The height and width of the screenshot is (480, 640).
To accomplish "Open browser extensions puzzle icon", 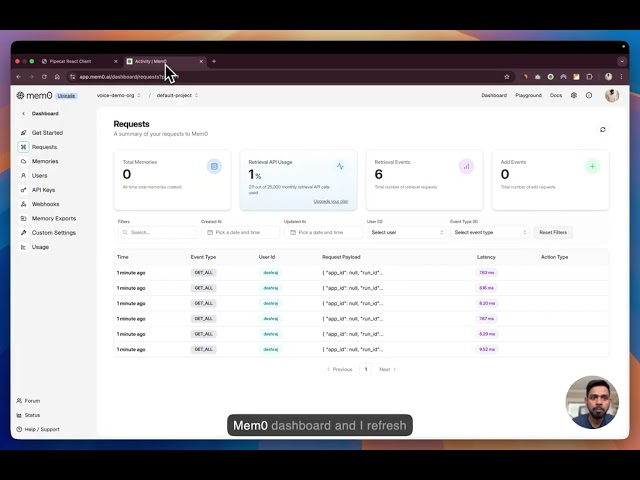I will (589, 77).
